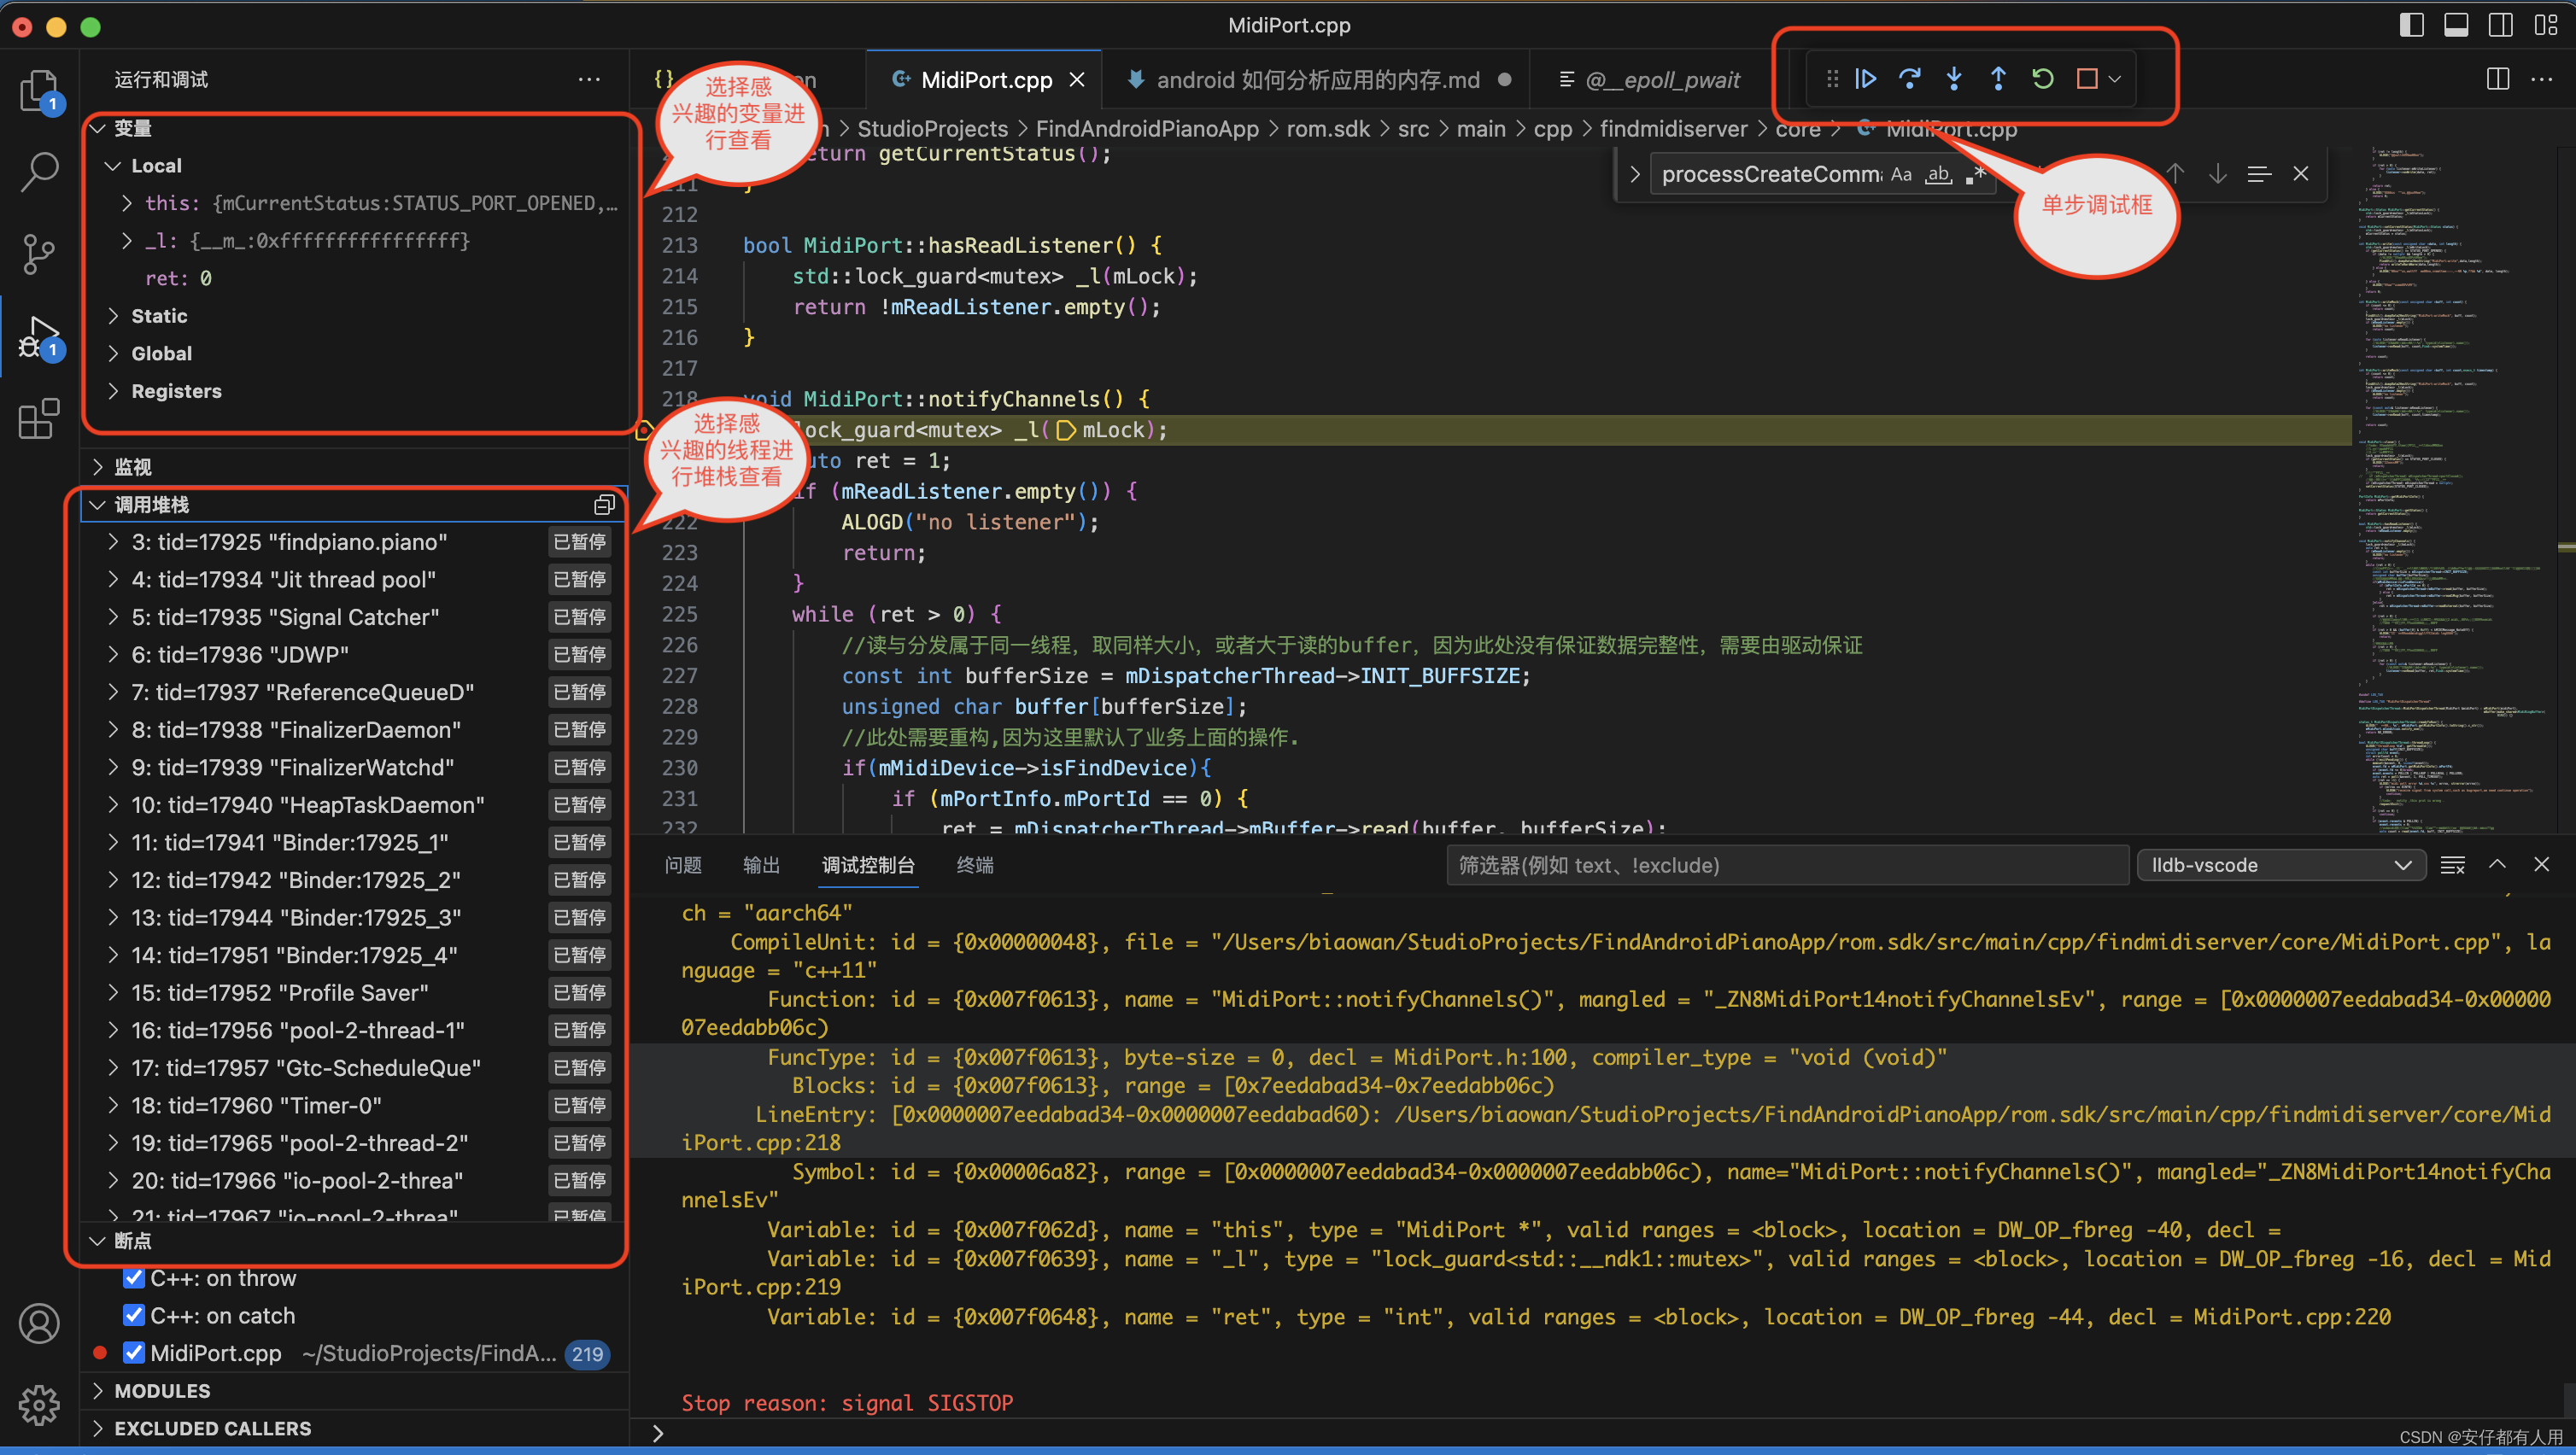Restart the debug session
Image resolution: width=2576 pixels, height=1455 pixels.
click(2042, 79)
